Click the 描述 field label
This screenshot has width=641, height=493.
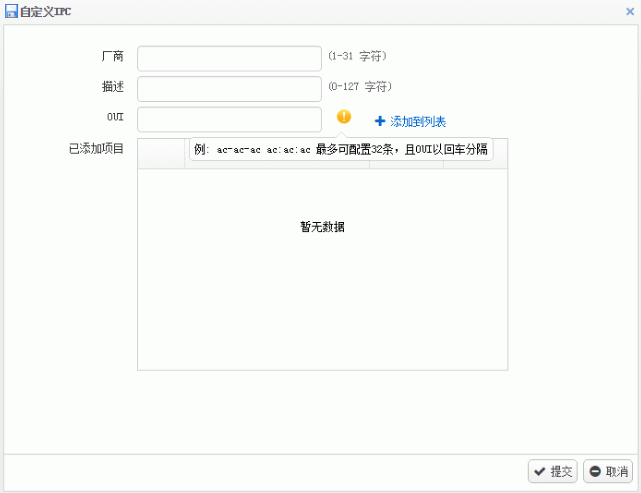coord(113,87)
